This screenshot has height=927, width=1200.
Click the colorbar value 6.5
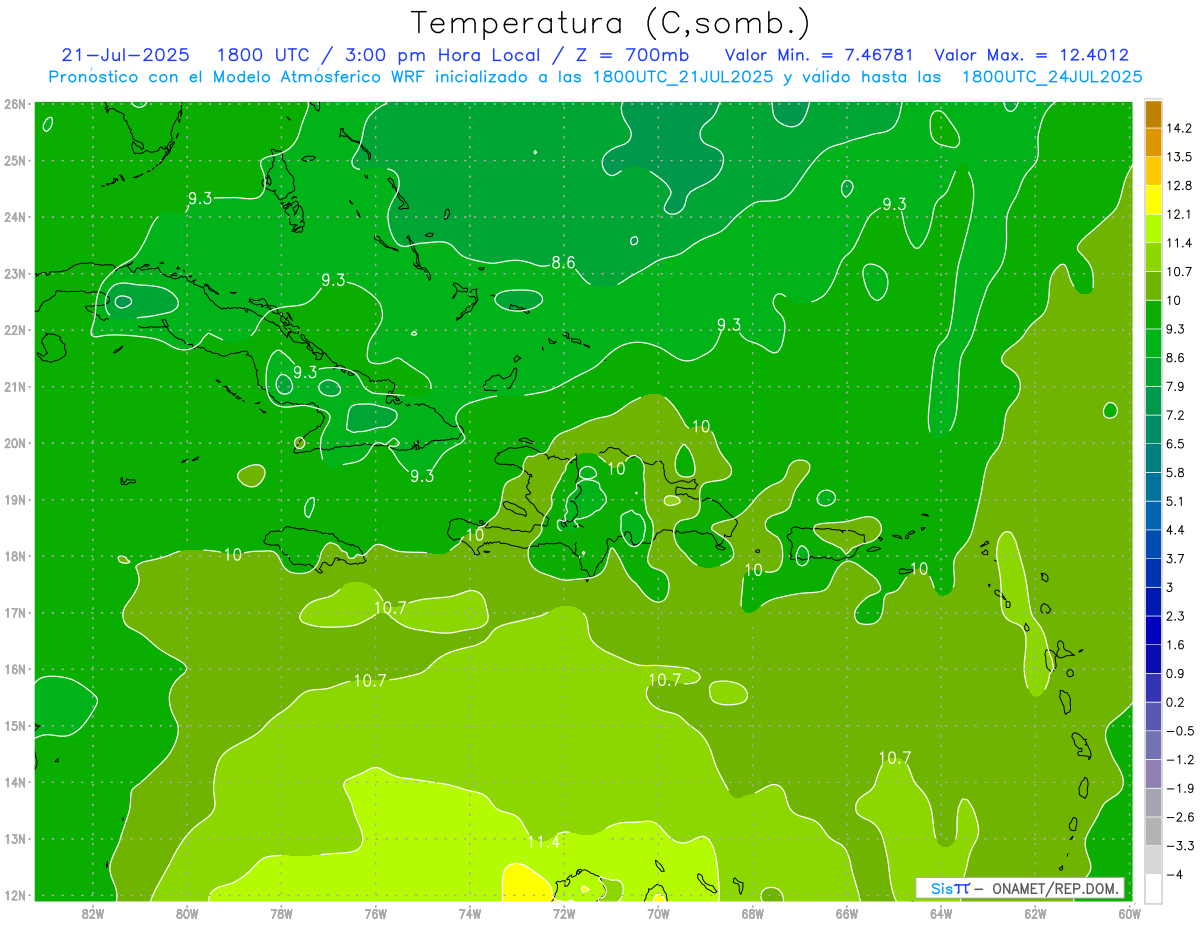coord(1176,444)
